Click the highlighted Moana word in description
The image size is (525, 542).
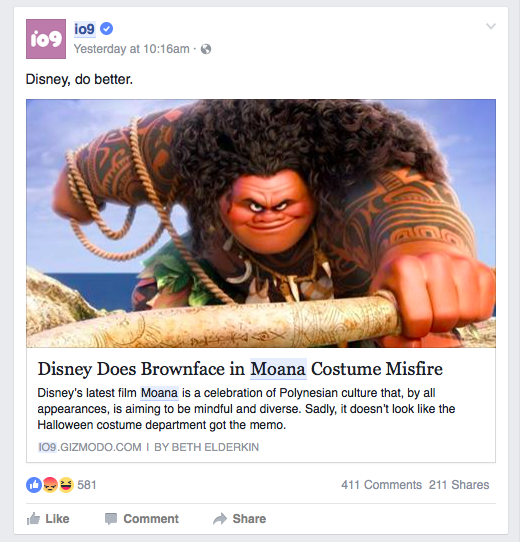[159, 393]
